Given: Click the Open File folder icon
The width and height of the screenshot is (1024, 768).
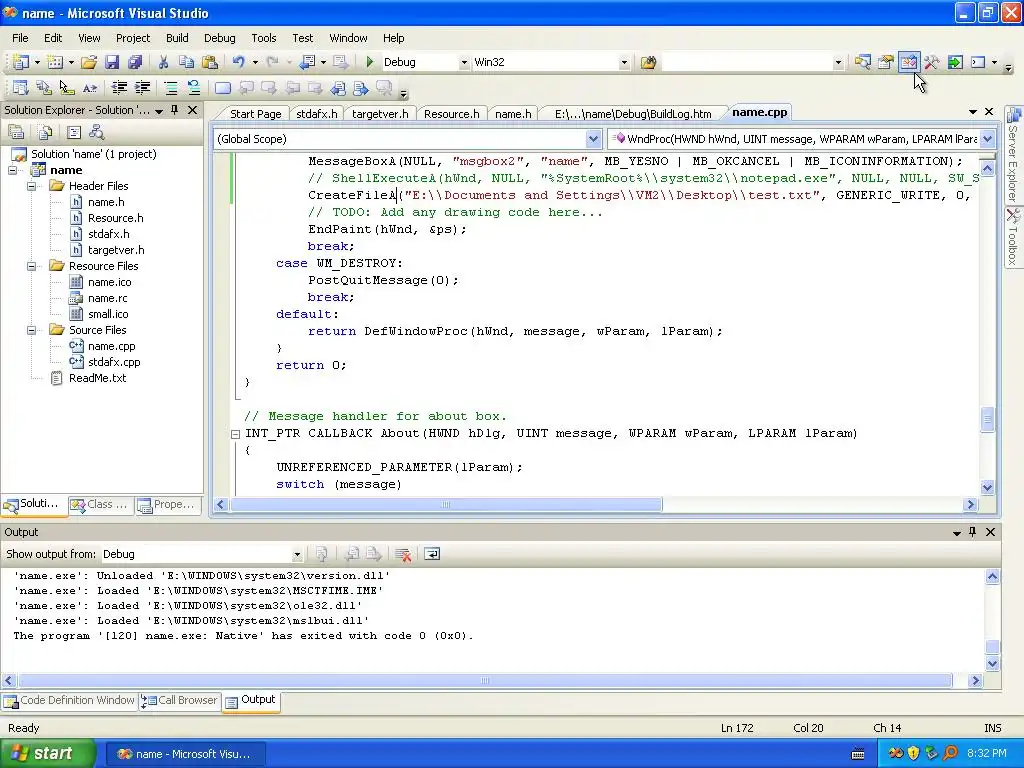Looking at the screenshot, I should [x=88, y=62].
